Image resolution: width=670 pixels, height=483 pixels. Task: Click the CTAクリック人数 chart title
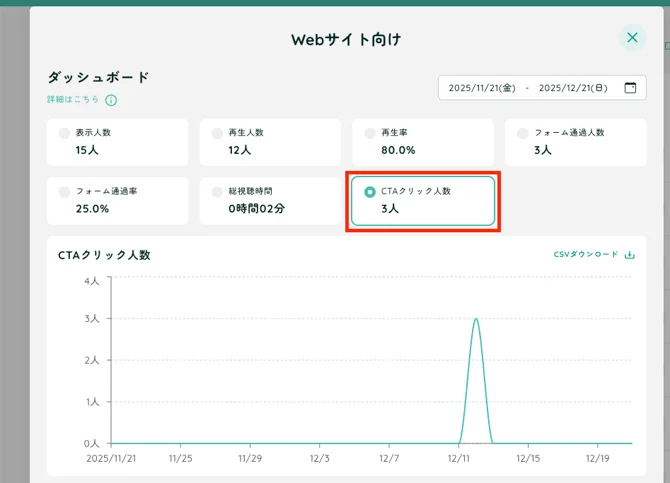pyautogui.click(x=104, y=255)
